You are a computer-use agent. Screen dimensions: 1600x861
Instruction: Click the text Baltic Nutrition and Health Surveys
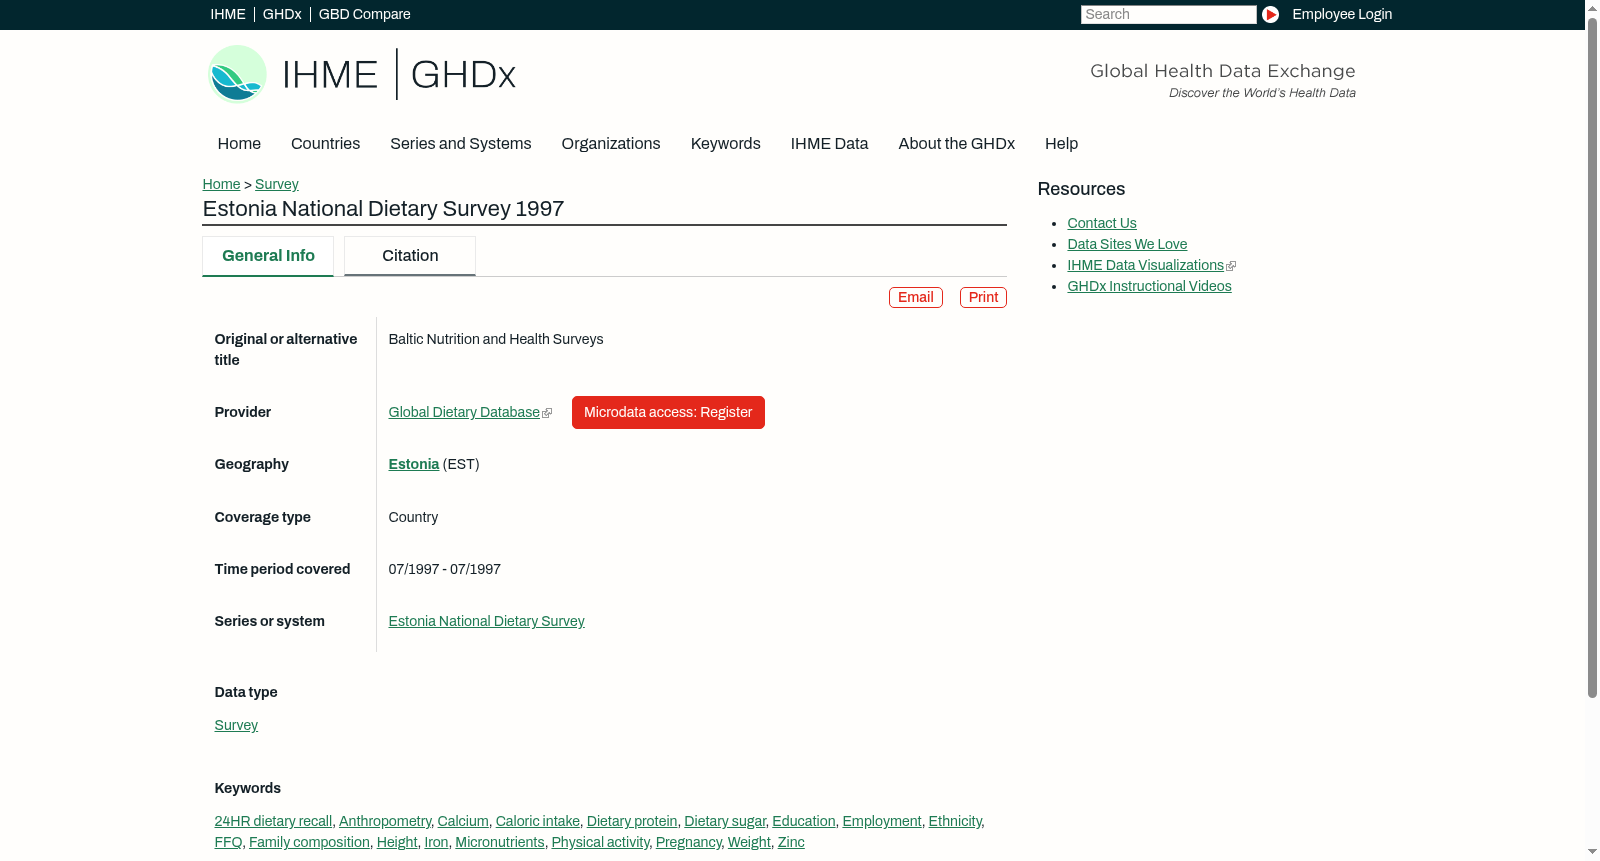click(496, 340)
